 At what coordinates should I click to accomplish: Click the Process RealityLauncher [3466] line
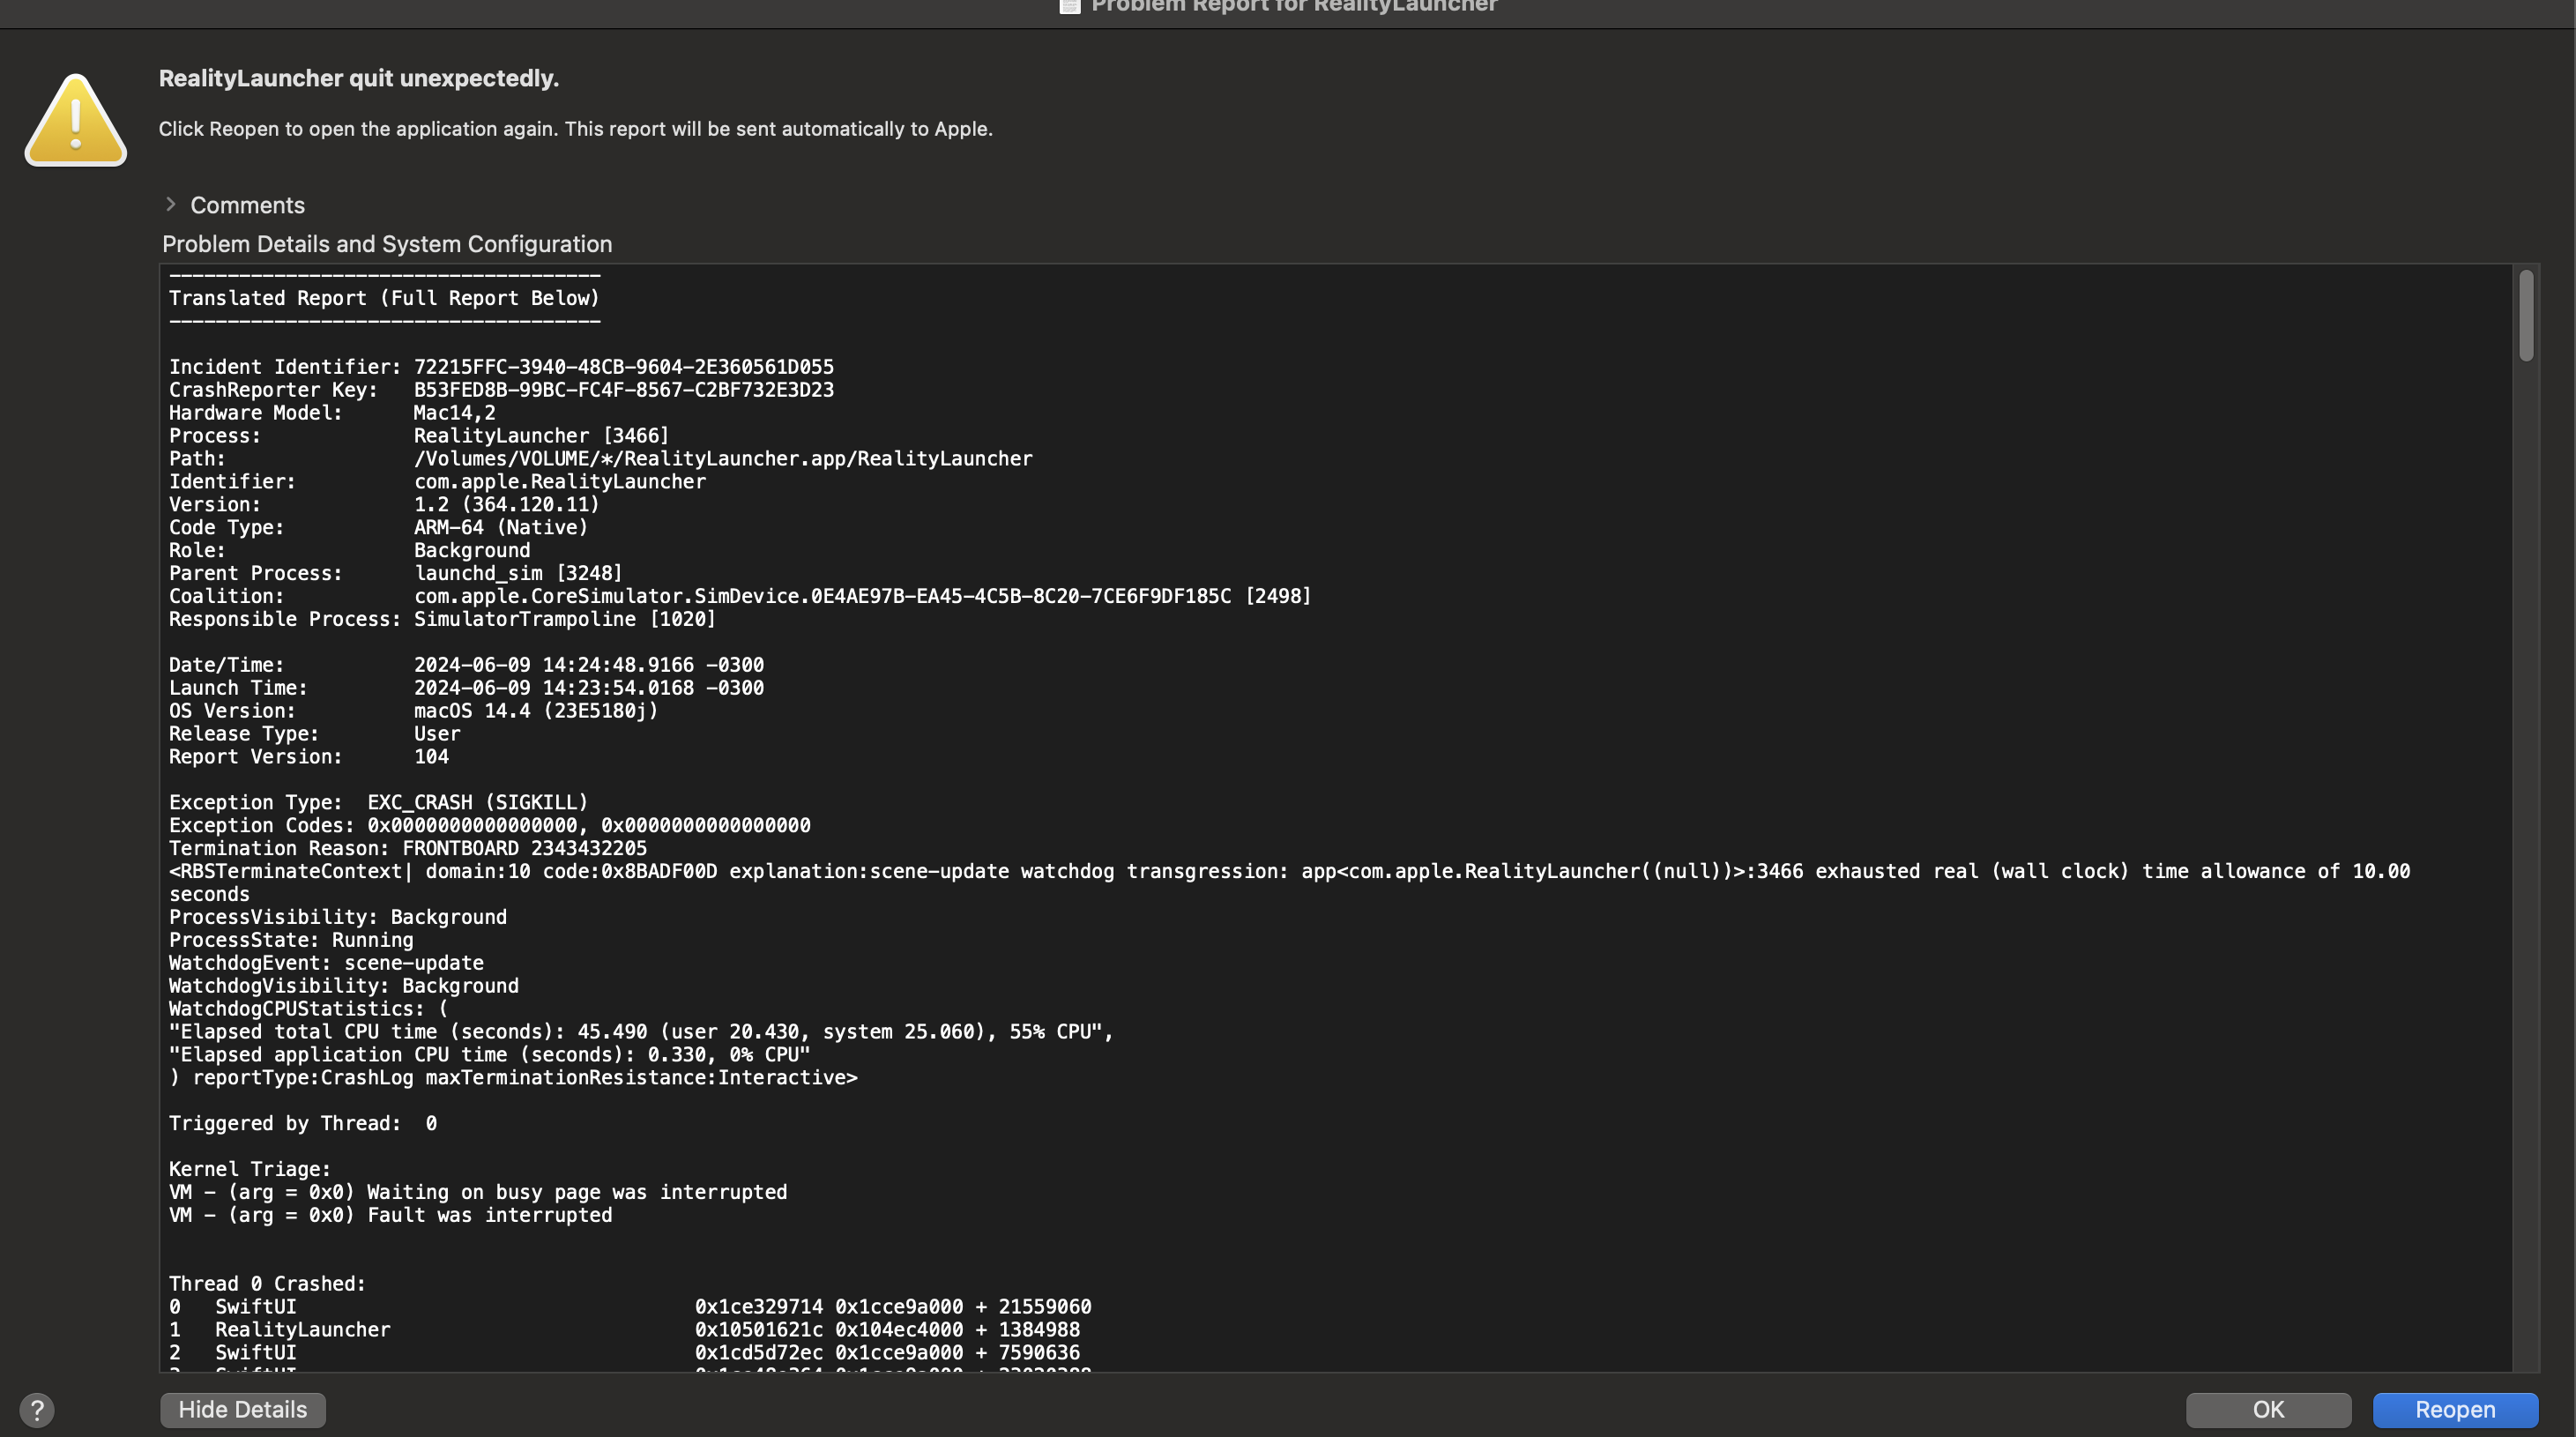(x=419, y=436)
